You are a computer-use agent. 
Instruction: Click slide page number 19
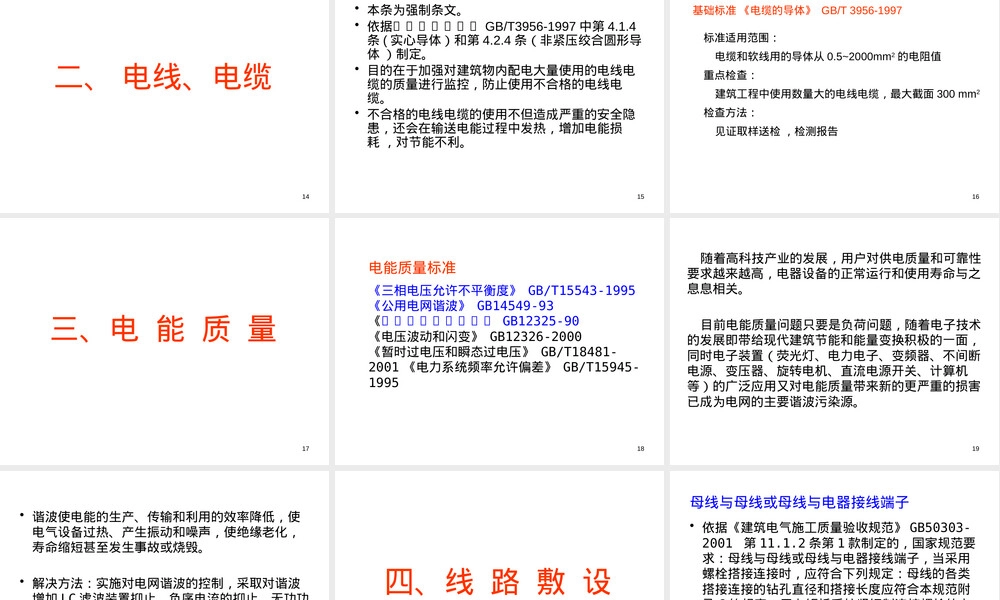click(975, 448)
